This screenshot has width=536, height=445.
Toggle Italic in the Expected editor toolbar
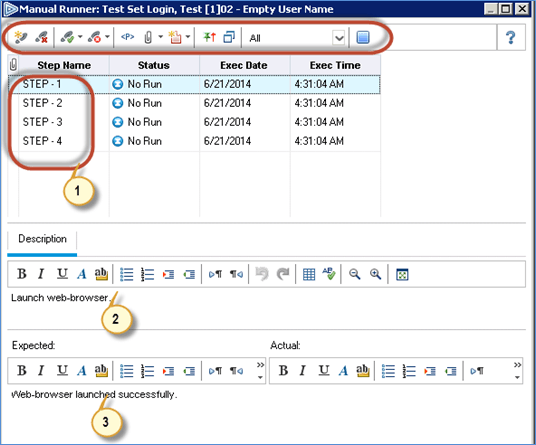point(41,370)
